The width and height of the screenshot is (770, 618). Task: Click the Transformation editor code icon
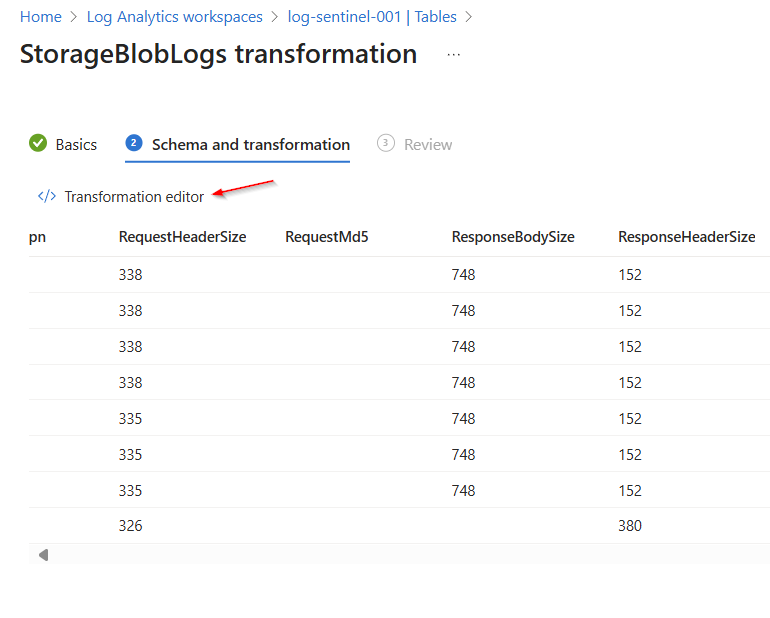(46, 197)
